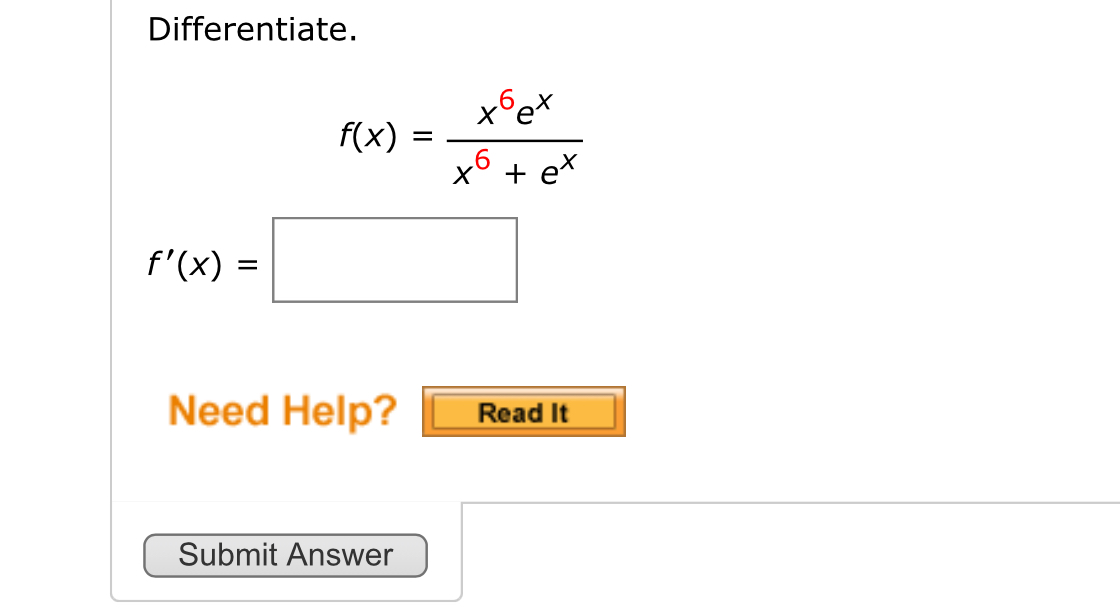Click the Need Help? label
The image size is (1120, 612).
tap(283, 410)
